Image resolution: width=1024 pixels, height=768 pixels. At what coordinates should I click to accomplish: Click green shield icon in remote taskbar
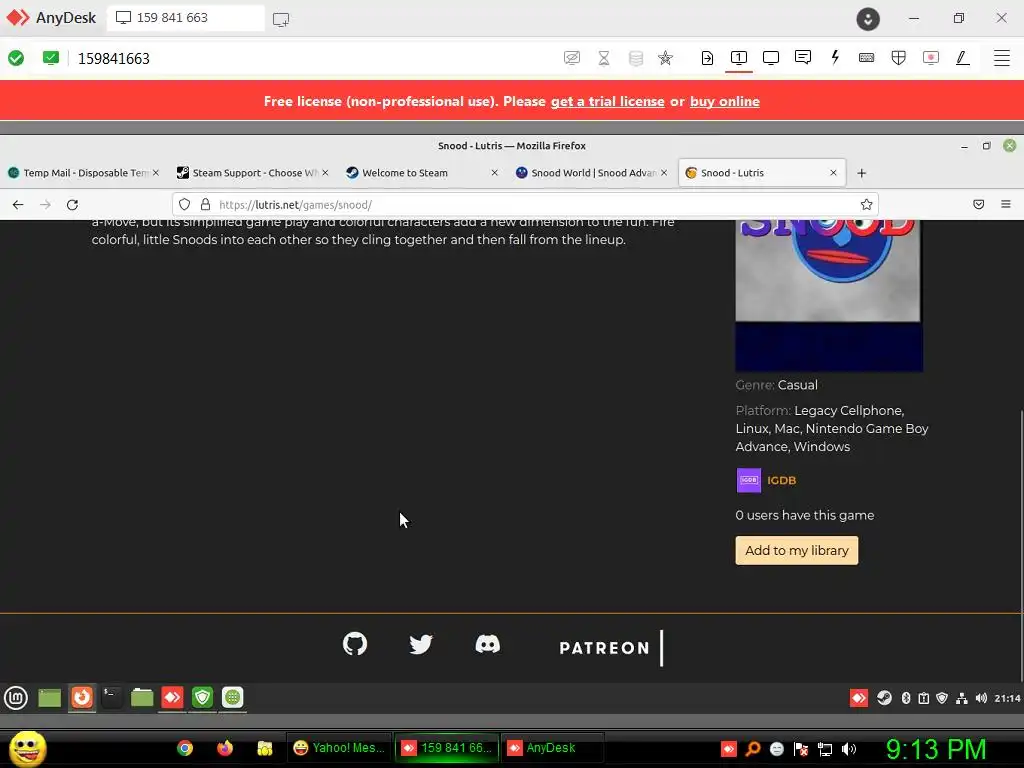tap(202, 697)
